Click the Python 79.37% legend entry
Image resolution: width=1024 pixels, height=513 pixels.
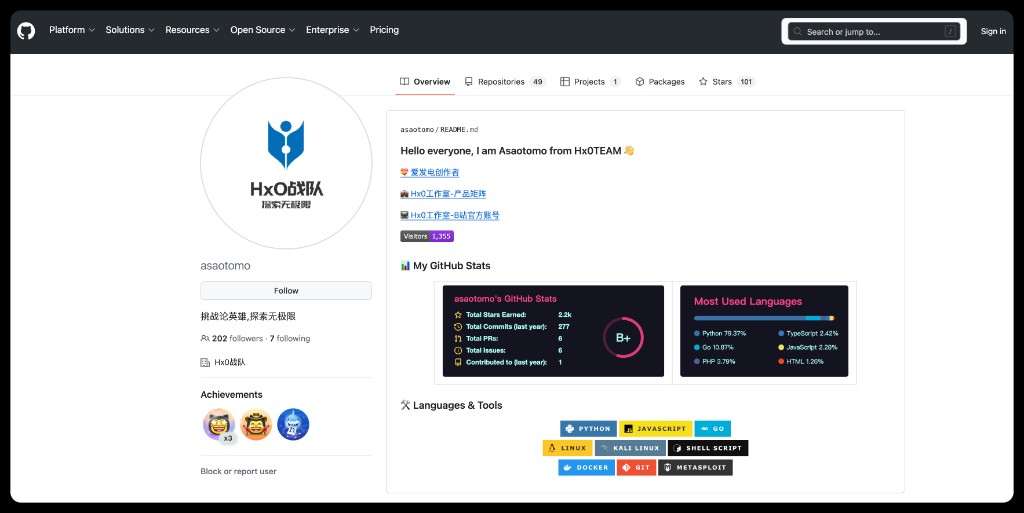point(720,333)
